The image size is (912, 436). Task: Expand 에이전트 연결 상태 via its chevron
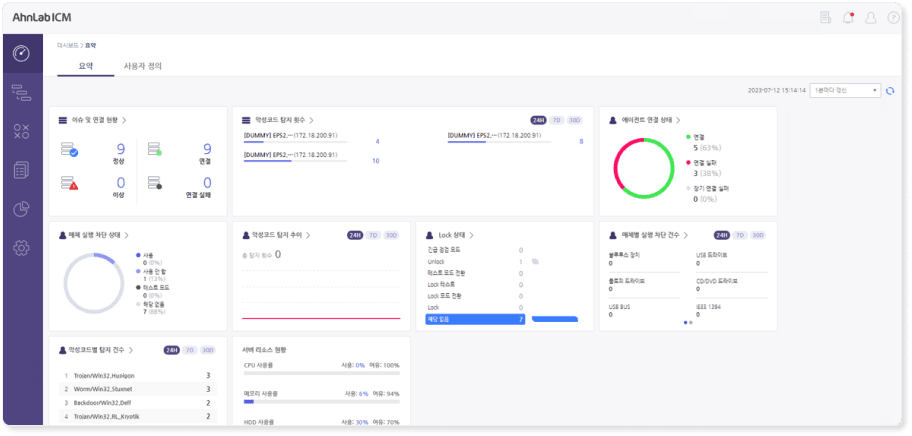tap(678, 120)
